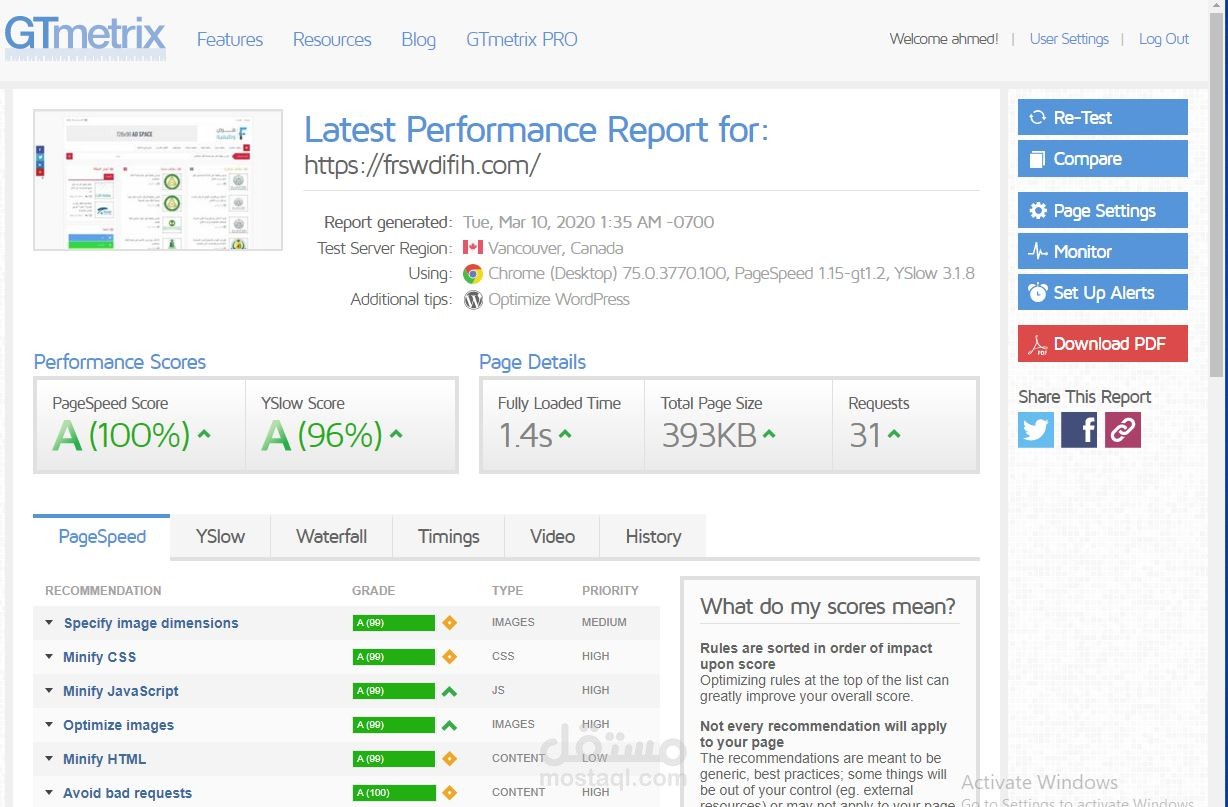This screenshot has height=807, width=1228.
Task: Click the TYPE column header
Action: tap(507, 591)
